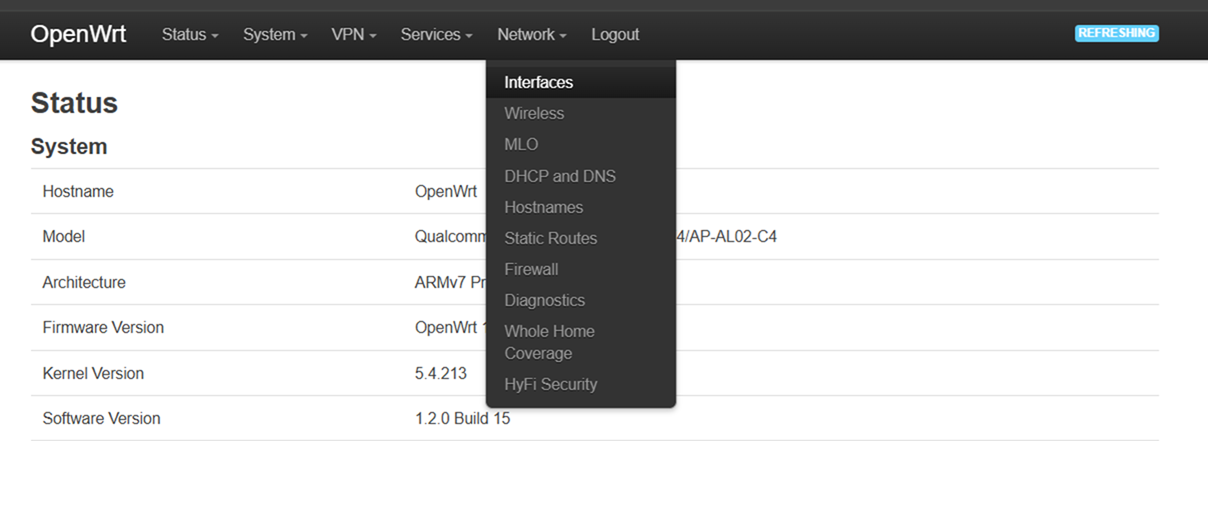This screenshot has width=1208, height=506.
Task: Click the Hostname row label
Action: pyautogui.click(x=78, y=191)
